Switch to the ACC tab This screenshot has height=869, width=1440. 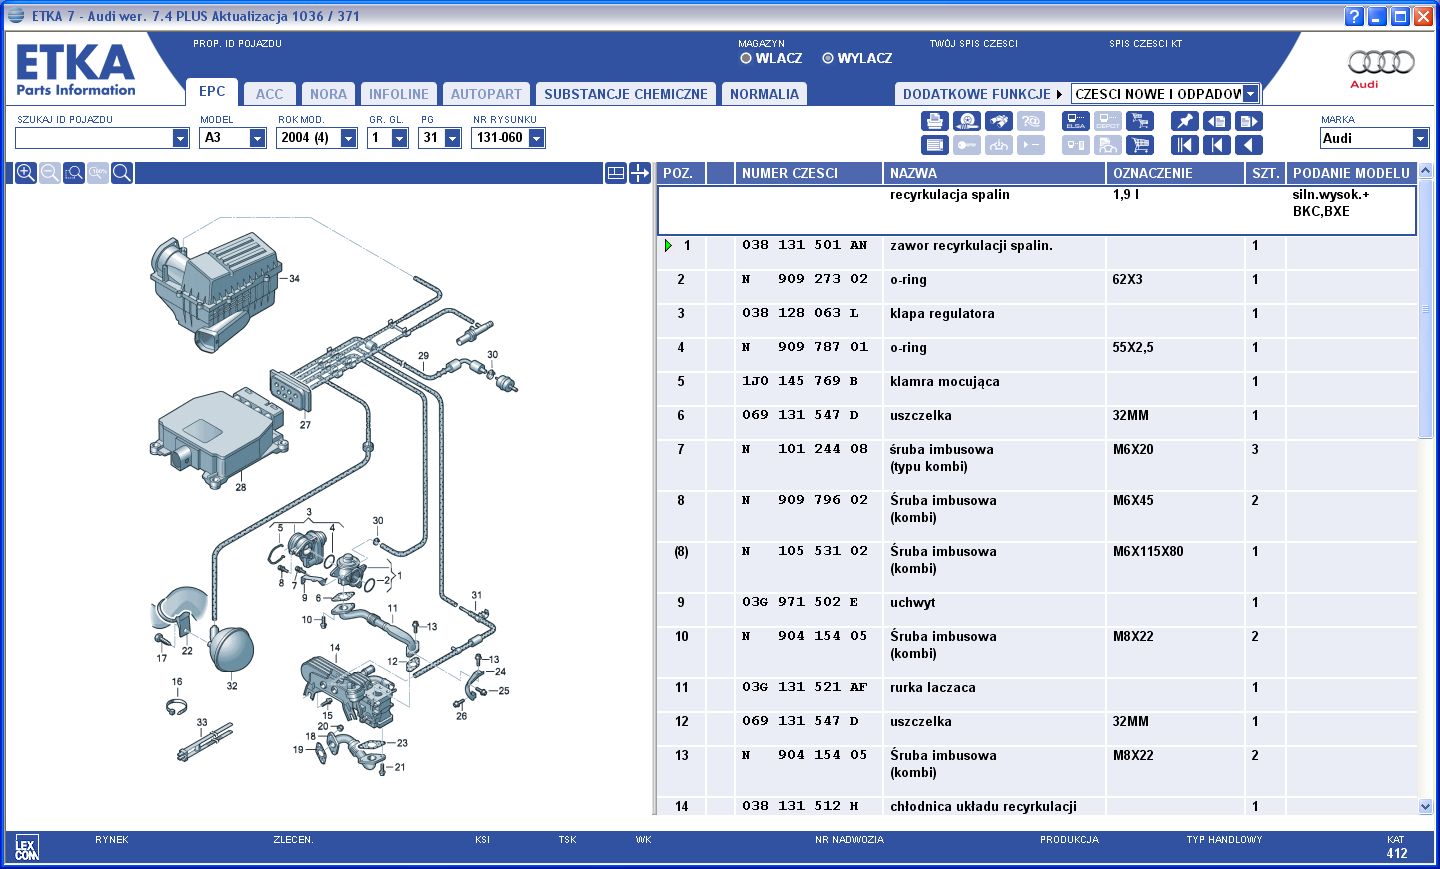(269, 94)
